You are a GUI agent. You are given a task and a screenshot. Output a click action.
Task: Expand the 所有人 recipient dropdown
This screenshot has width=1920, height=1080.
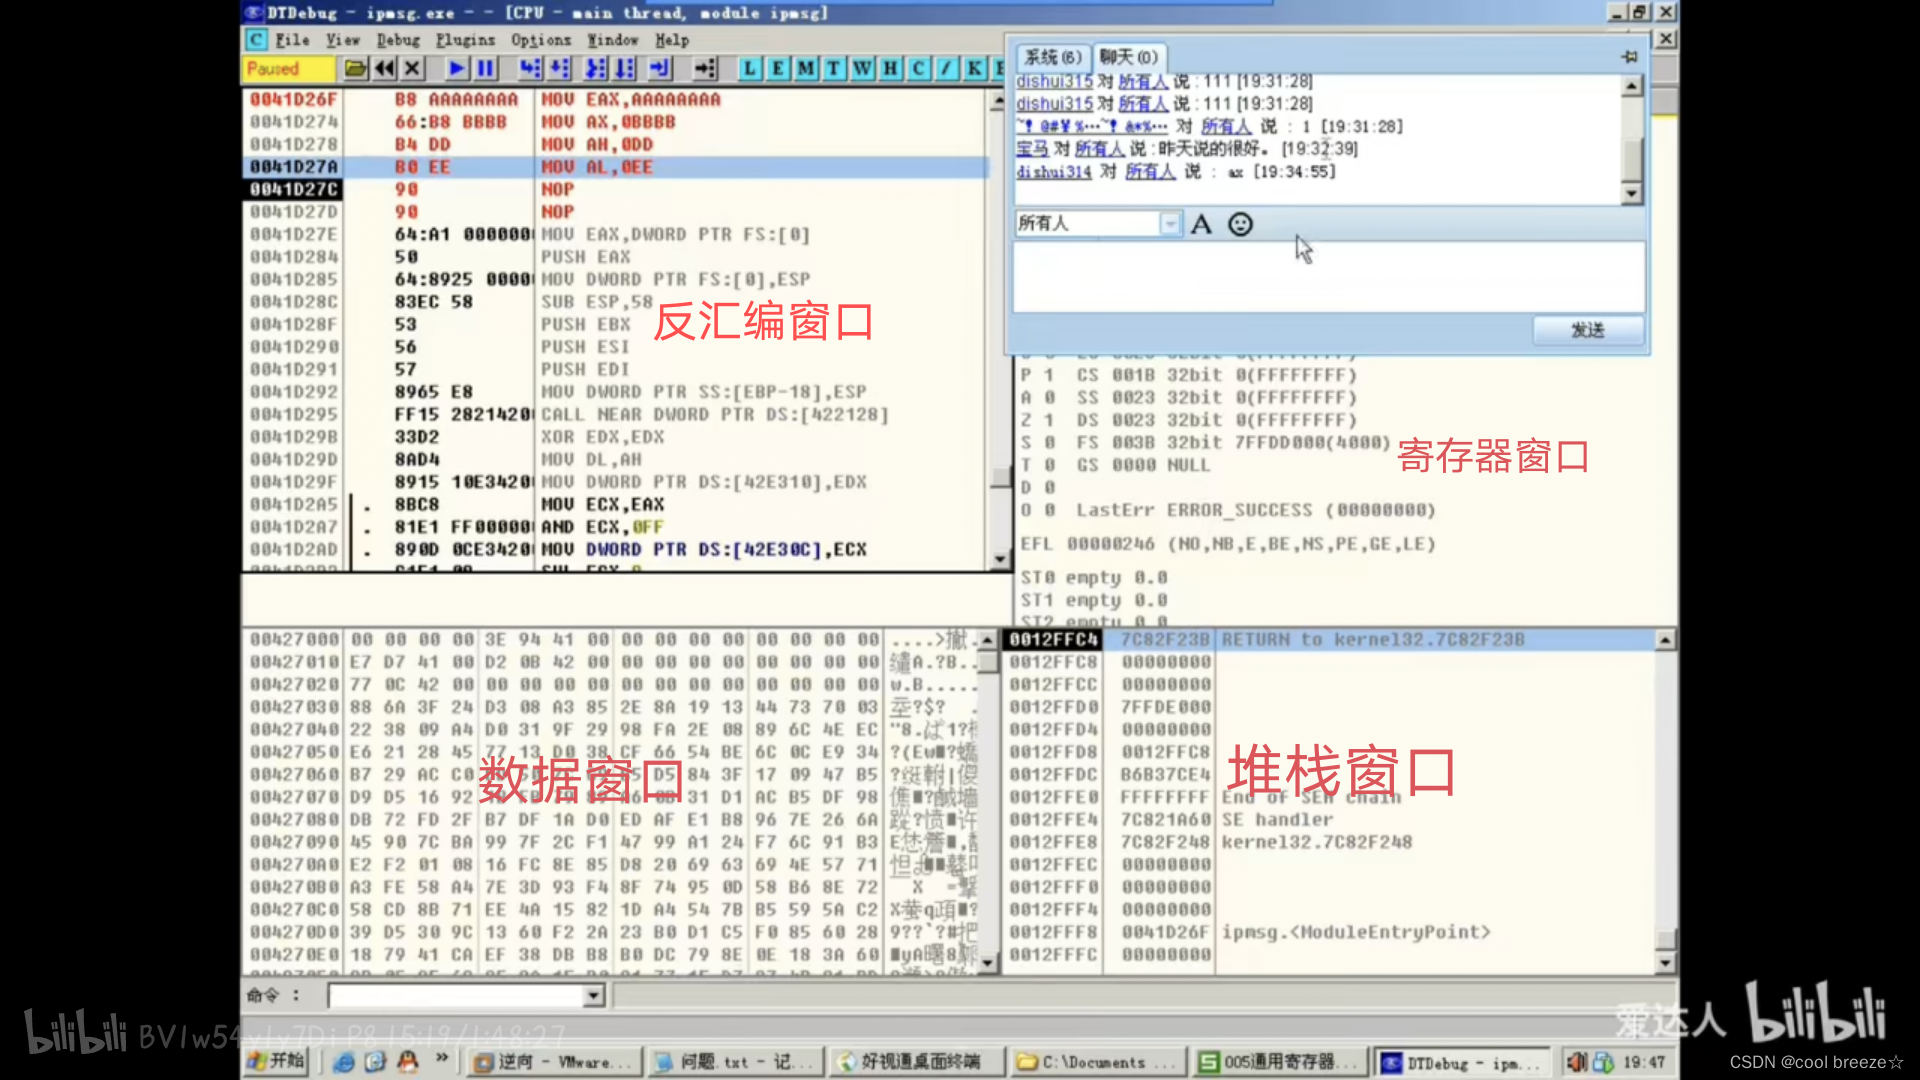[1170, 224]
